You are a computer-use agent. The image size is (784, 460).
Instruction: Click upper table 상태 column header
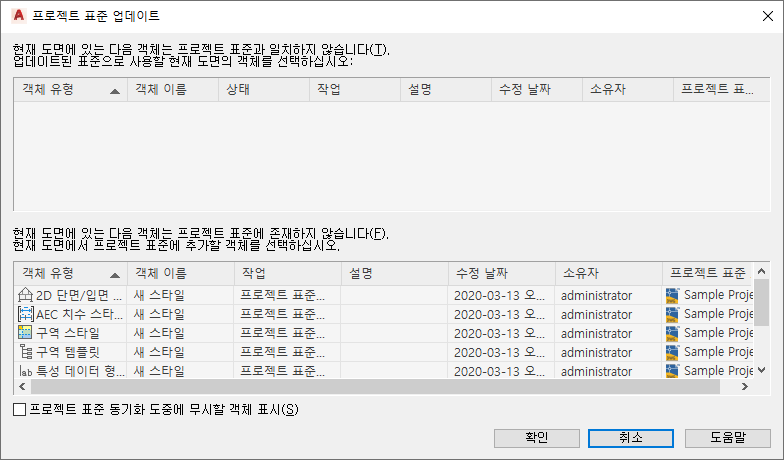pyautogui.click(x=264, y=90)
